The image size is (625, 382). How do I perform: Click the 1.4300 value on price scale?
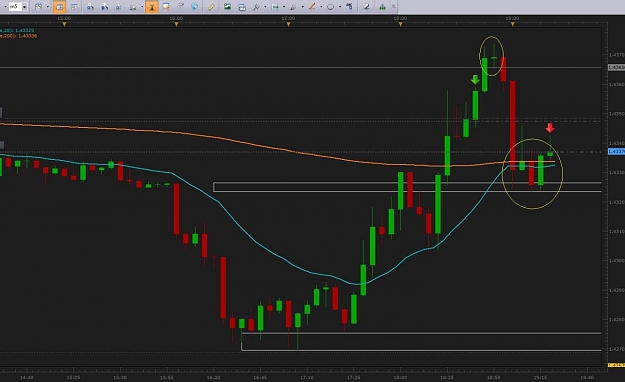[x=617, y=261]
